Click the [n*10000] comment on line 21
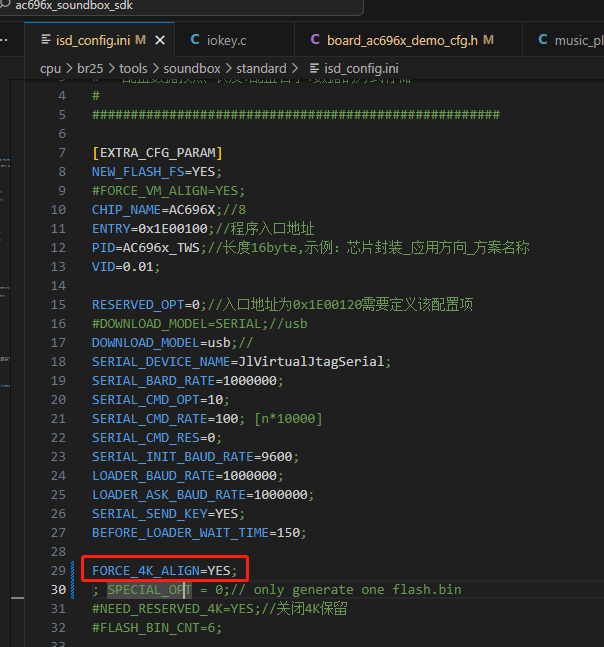The height and width of the screenshot is (647, 604). point(288,418)
